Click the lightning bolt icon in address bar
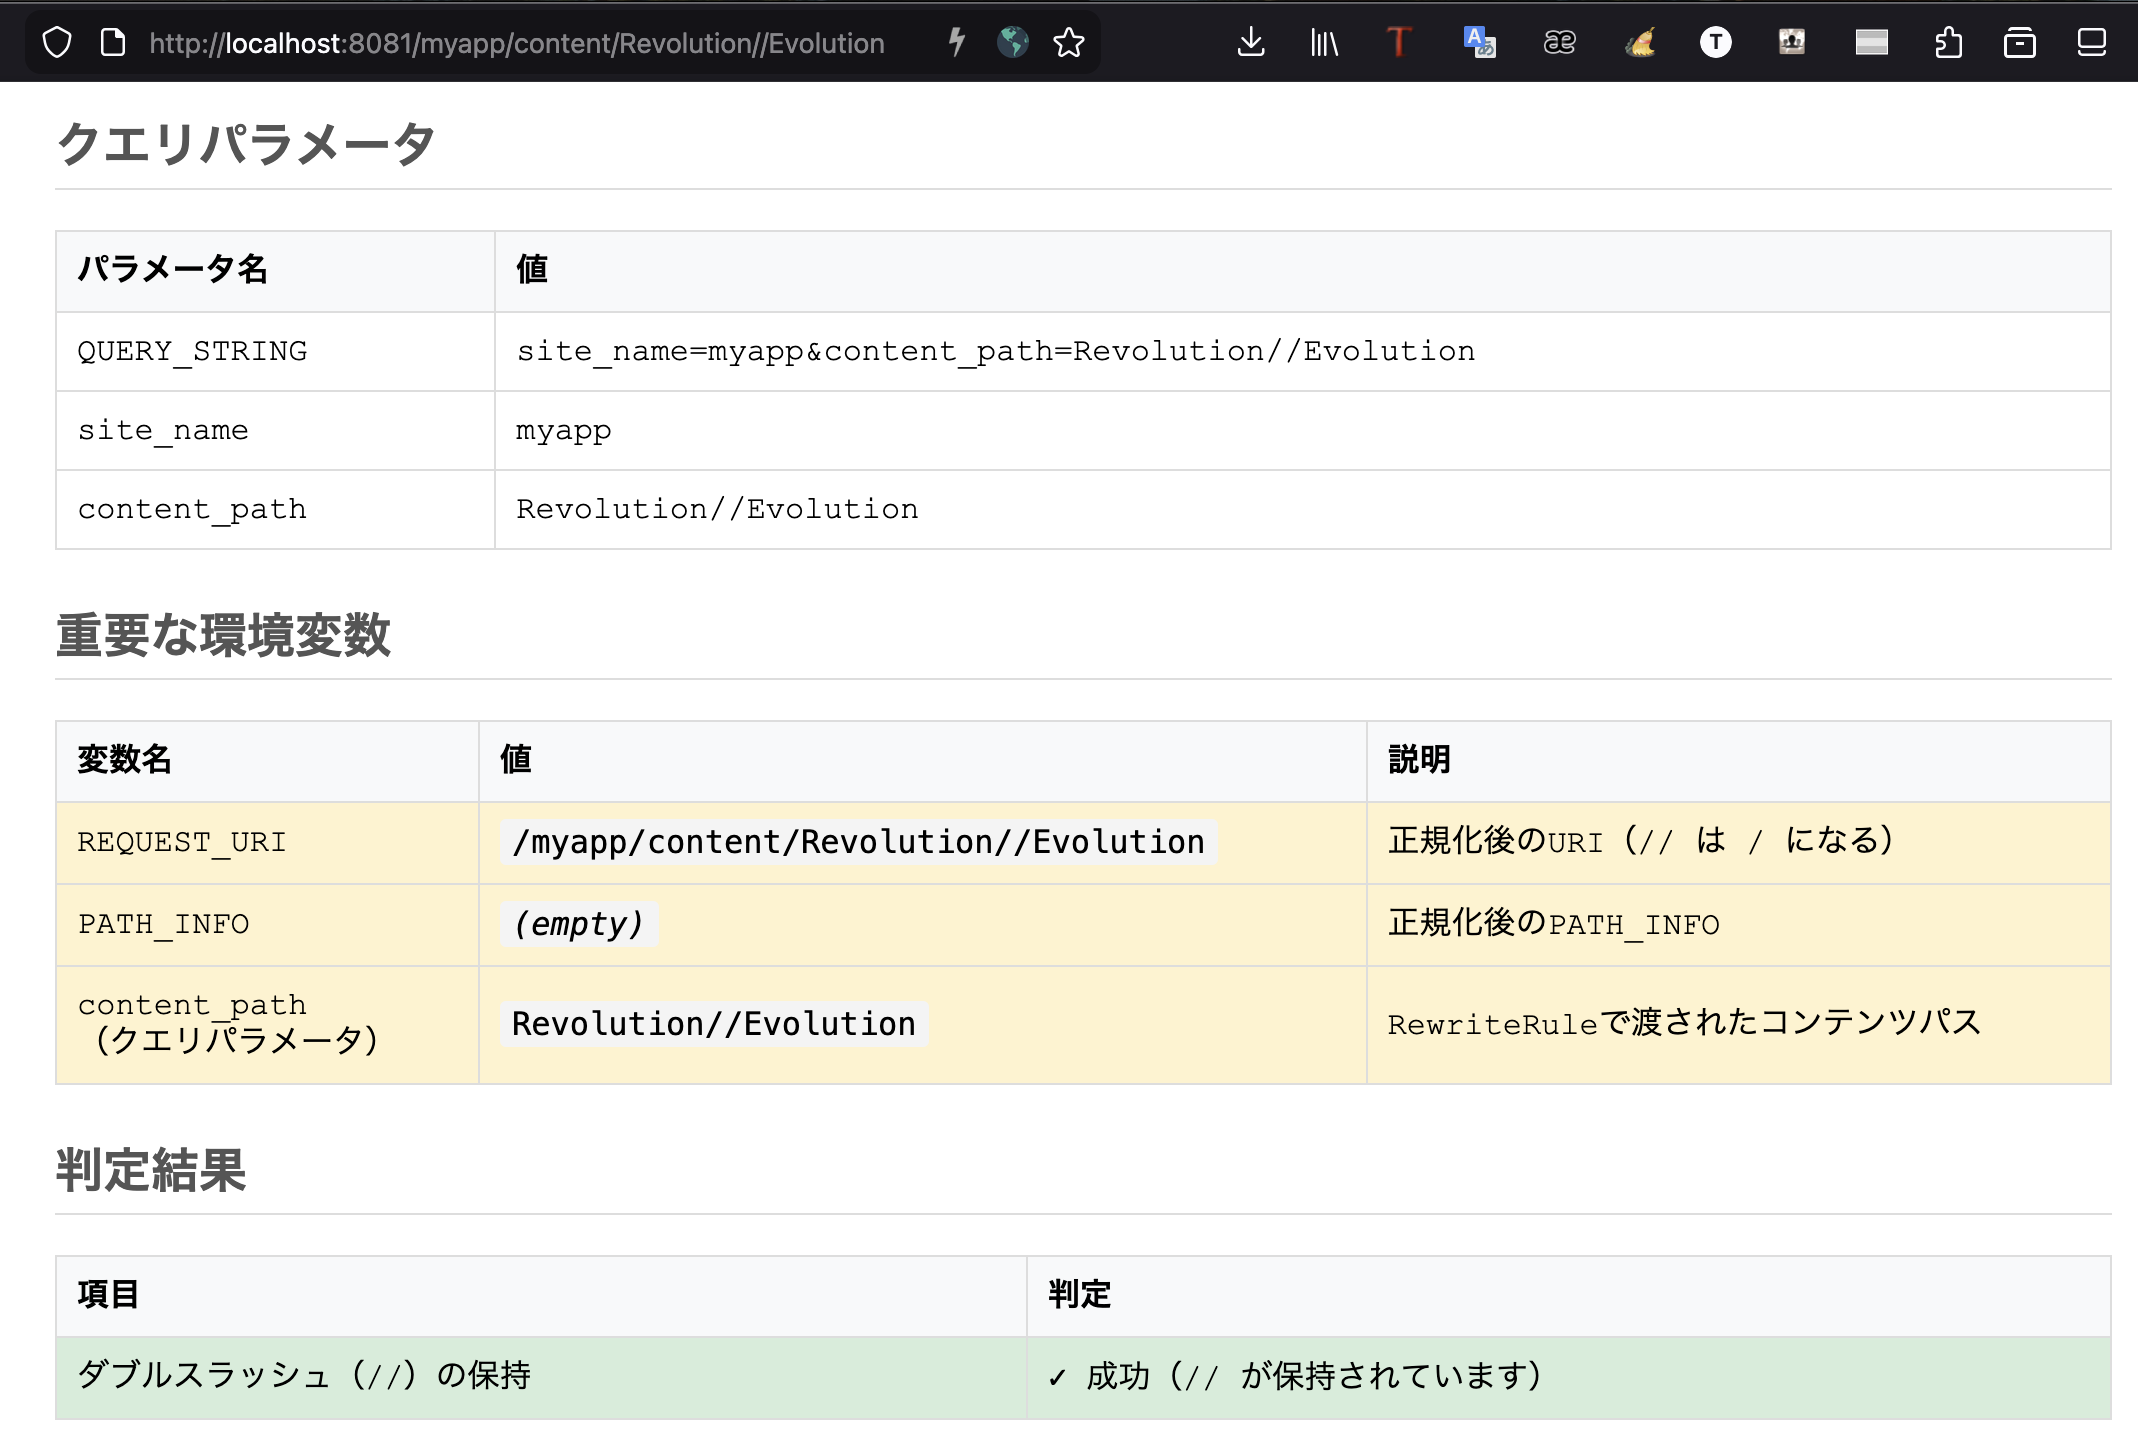The image size is (2138, 1454). 956,42
